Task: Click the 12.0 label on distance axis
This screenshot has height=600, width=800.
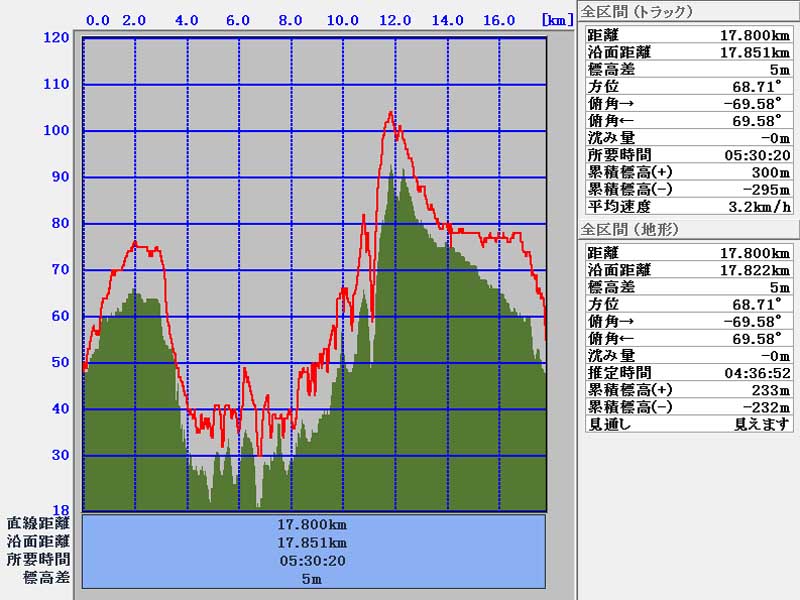Action: pos(395,20)
